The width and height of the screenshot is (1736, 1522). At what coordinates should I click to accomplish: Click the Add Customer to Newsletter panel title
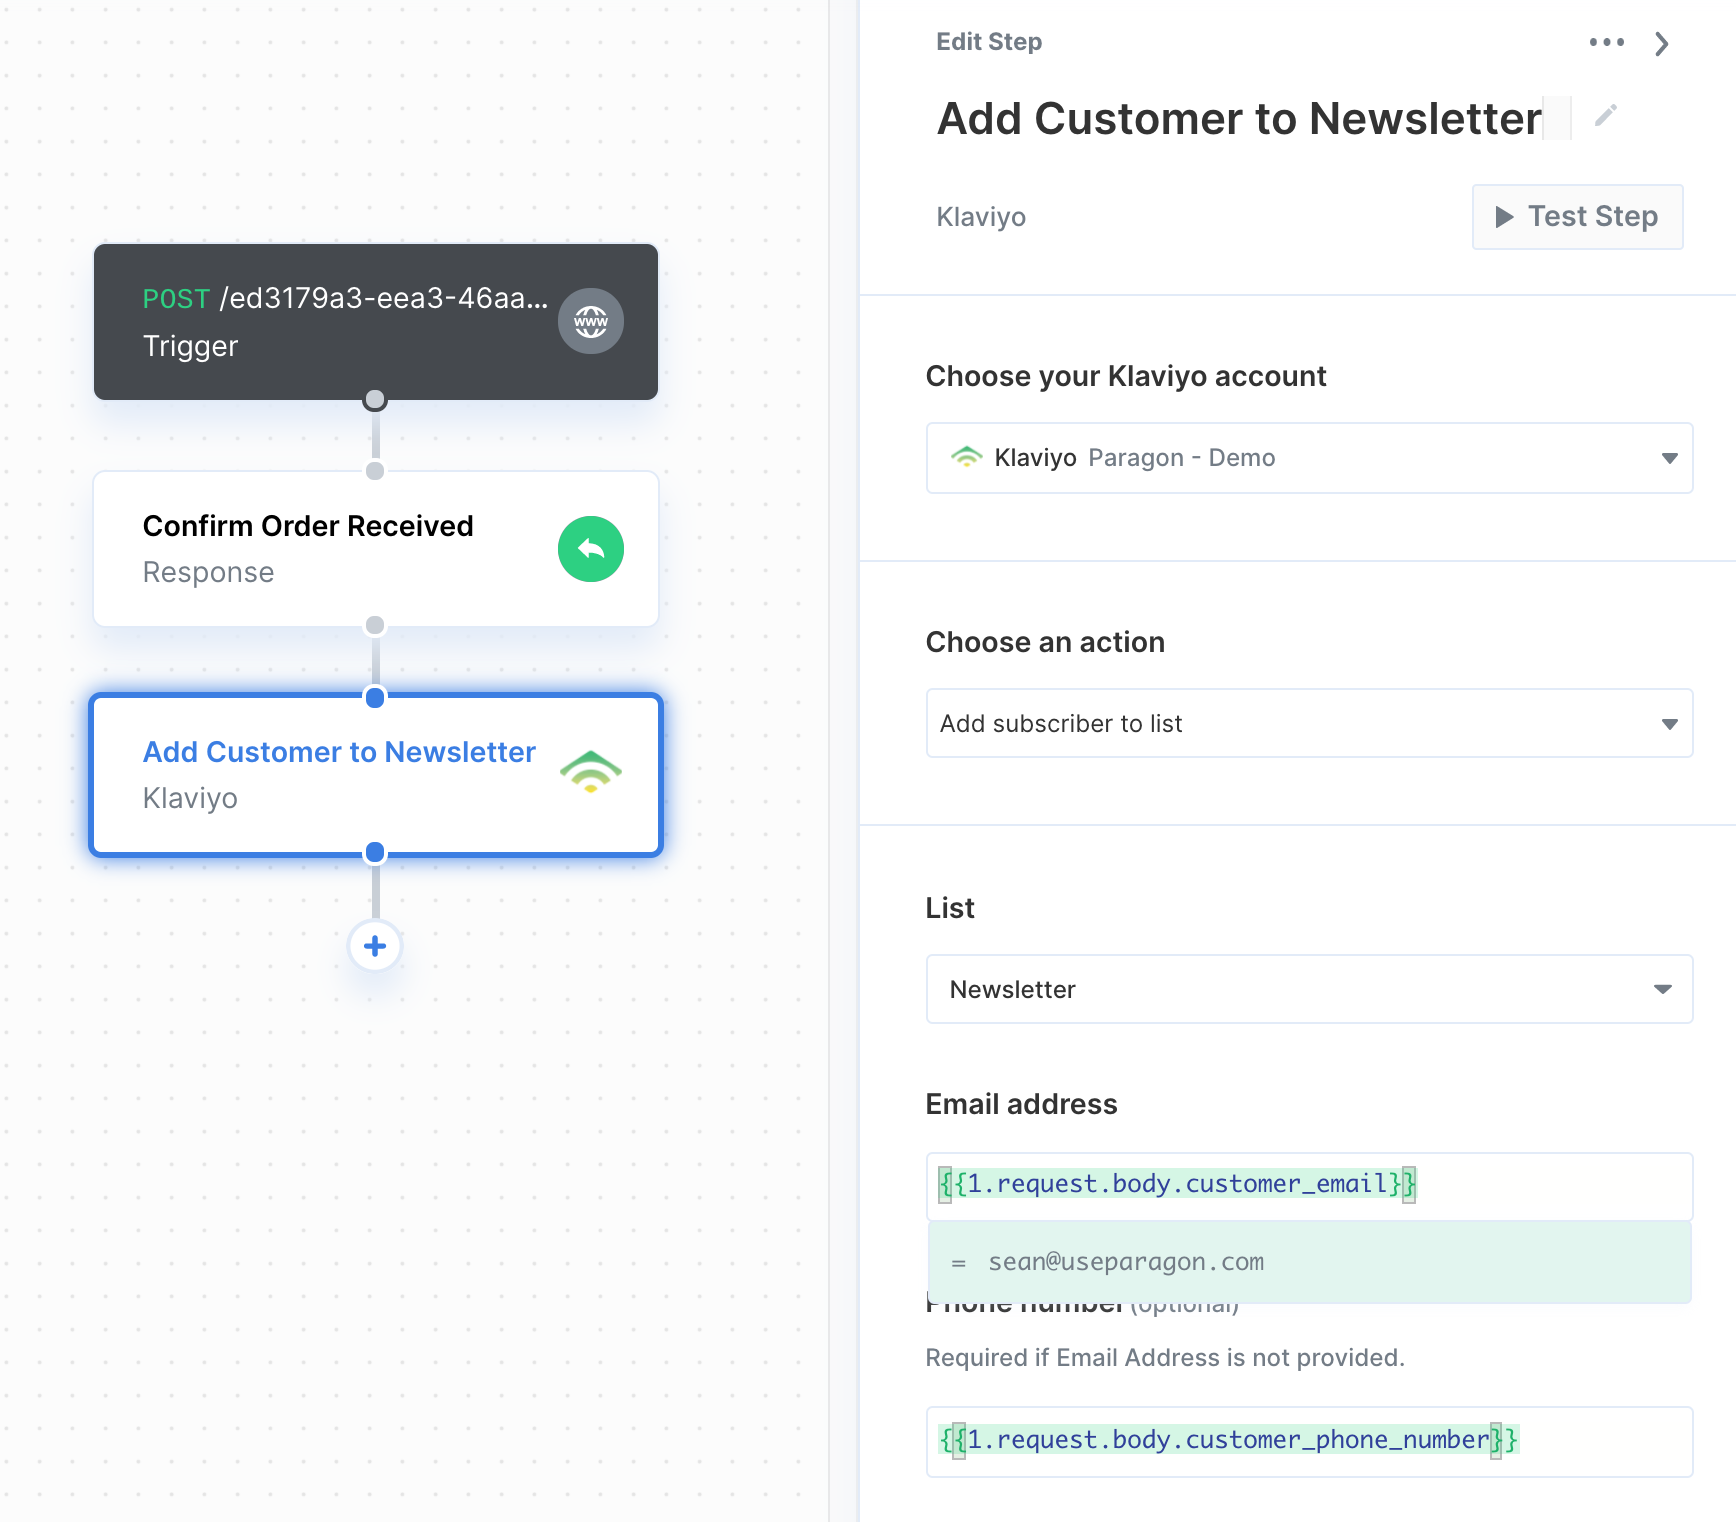1239,118
